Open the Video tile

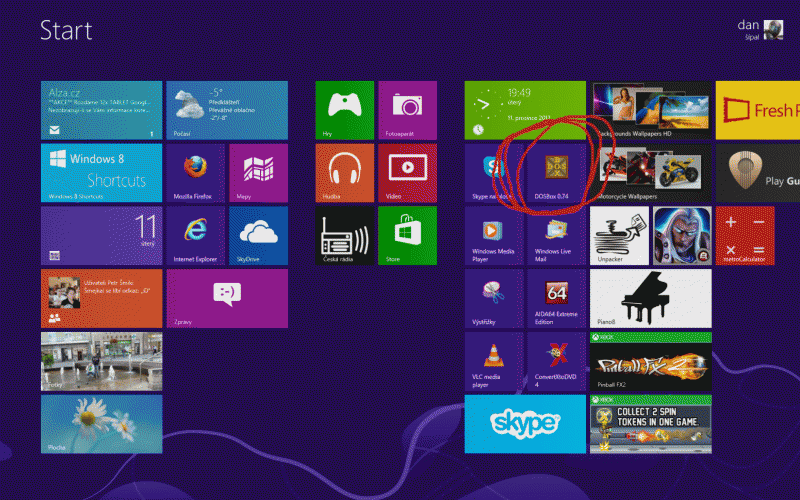pyautogui.click(x=407, y=173)
